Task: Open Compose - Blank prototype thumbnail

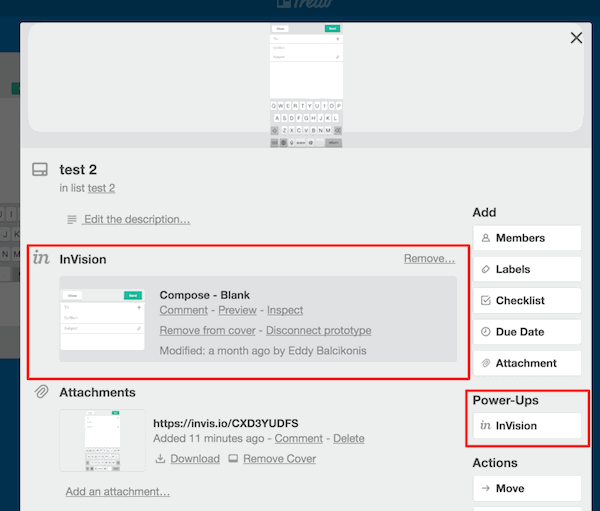Action: coord(103,319)
